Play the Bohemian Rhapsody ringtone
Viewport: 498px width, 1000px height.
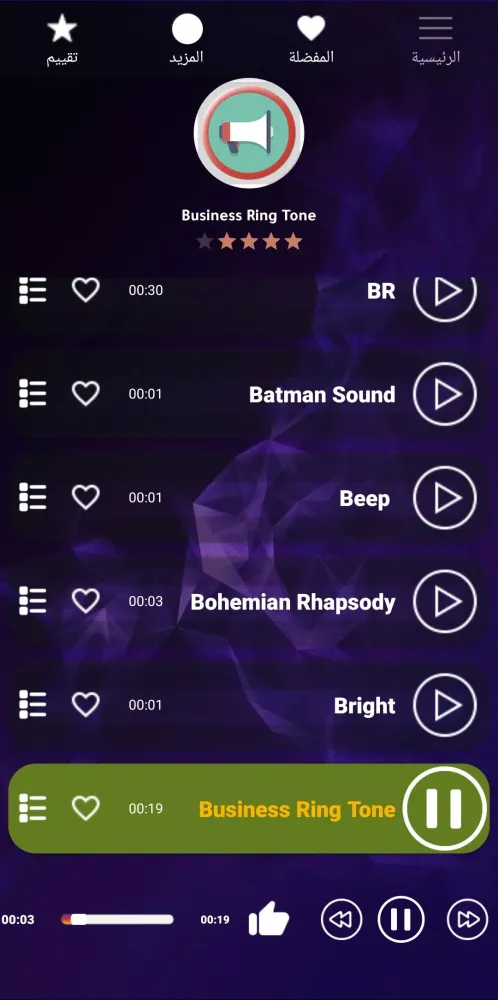(x=445, y=601)
